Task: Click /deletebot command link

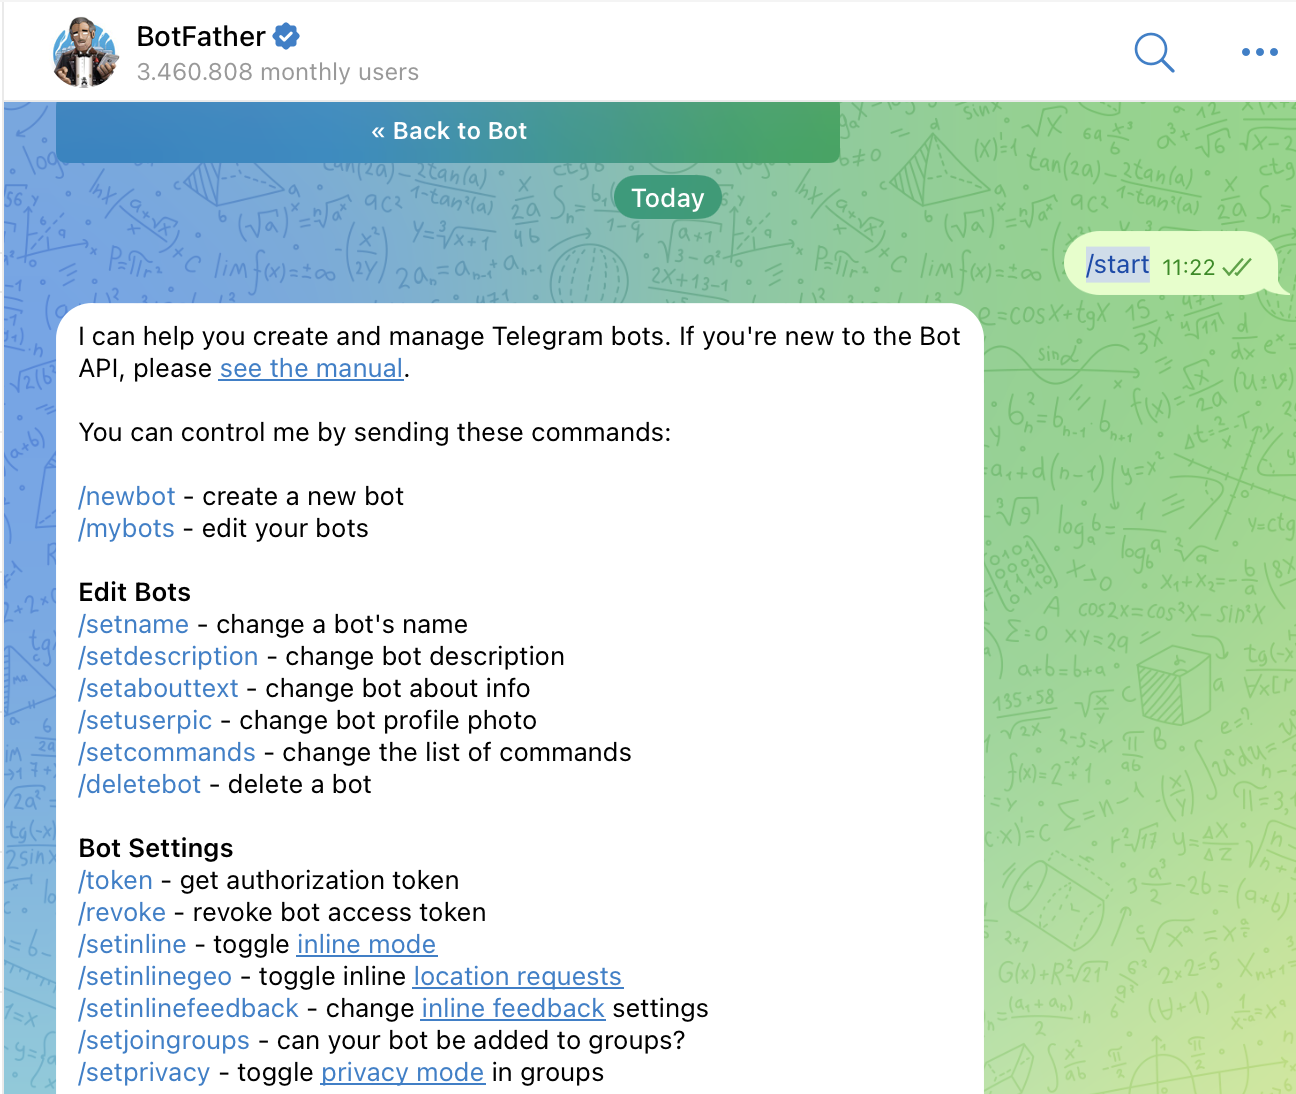Action: [139, 784]
